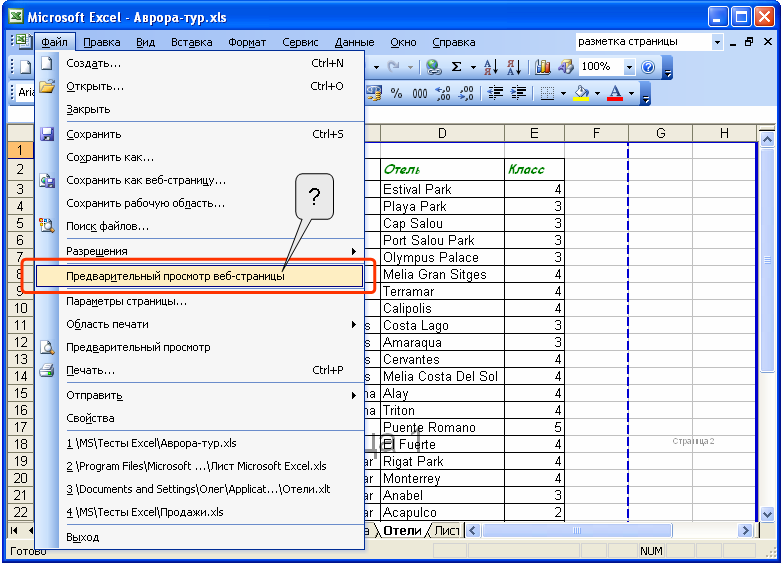Open Свойства menu entry
Image resolution: width=784 pixels, height=565 pixels.
[x=199, y=418]
